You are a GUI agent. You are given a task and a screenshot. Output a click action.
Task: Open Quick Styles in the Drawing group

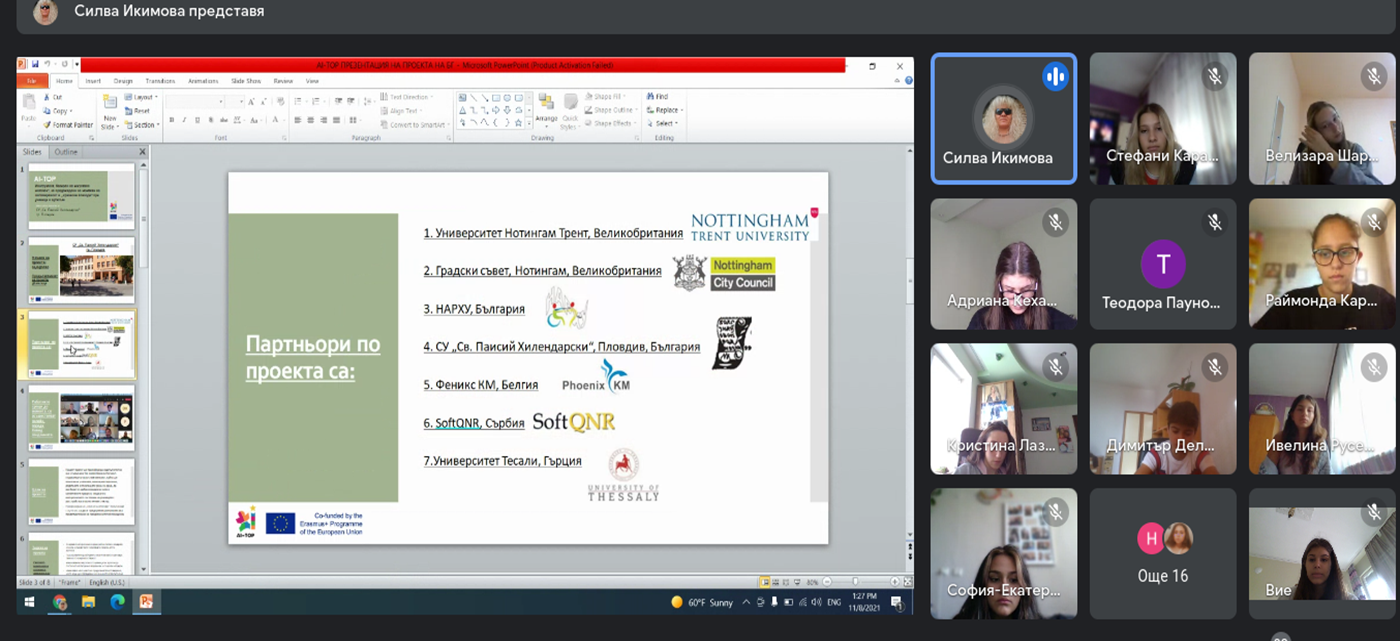569,110
